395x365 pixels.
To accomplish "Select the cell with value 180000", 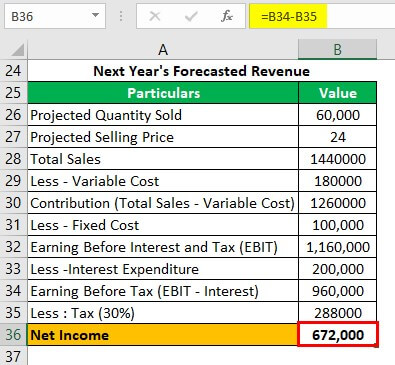I will click(338, 181).
